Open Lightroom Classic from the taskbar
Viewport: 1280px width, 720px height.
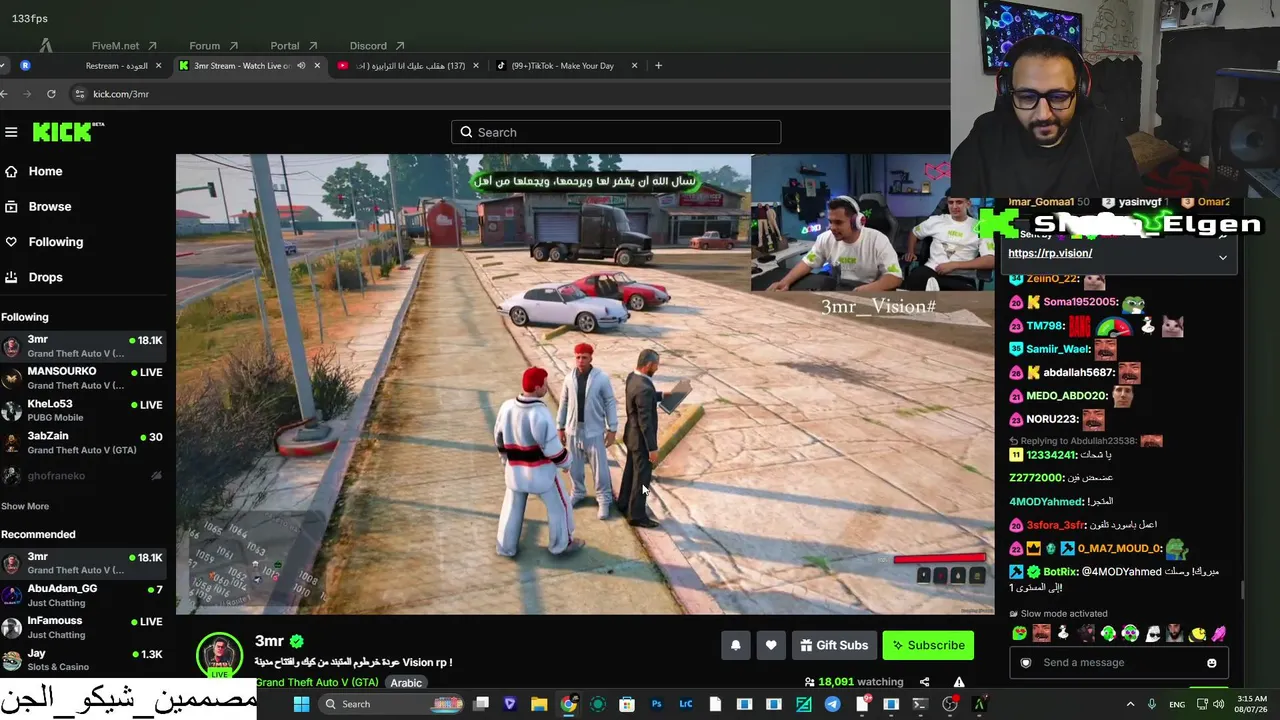tap(686, 704)
